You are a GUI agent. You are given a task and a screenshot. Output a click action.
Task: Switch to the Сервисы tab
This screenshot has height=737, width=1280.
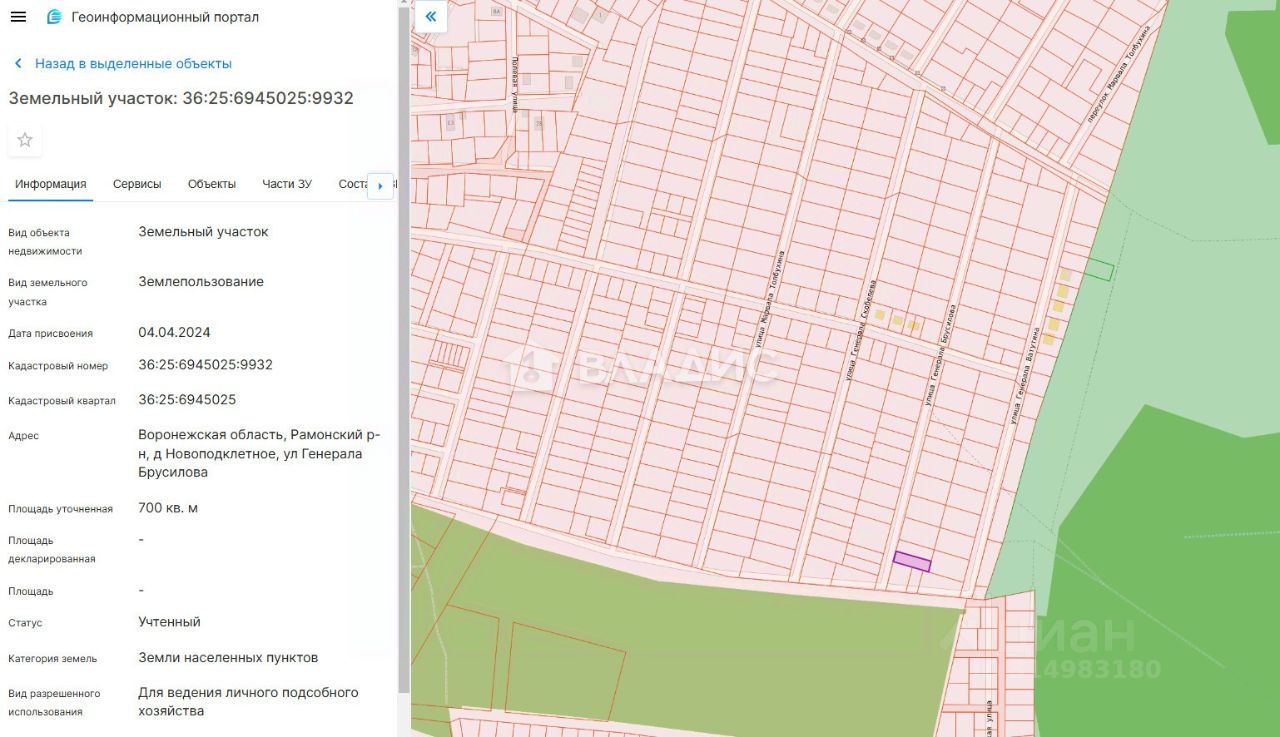[137, 184]
